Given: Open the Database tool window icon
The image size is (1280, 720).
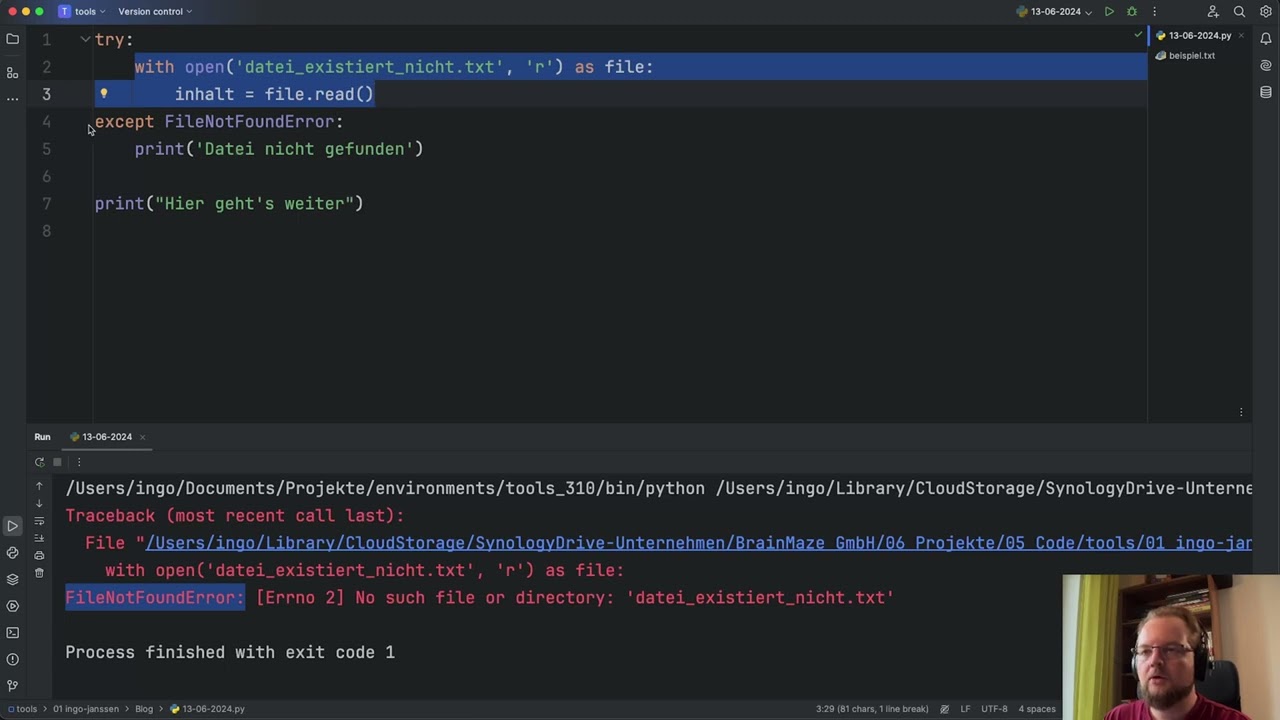Looking at the screenshot, I should [x=1266, y=92].
